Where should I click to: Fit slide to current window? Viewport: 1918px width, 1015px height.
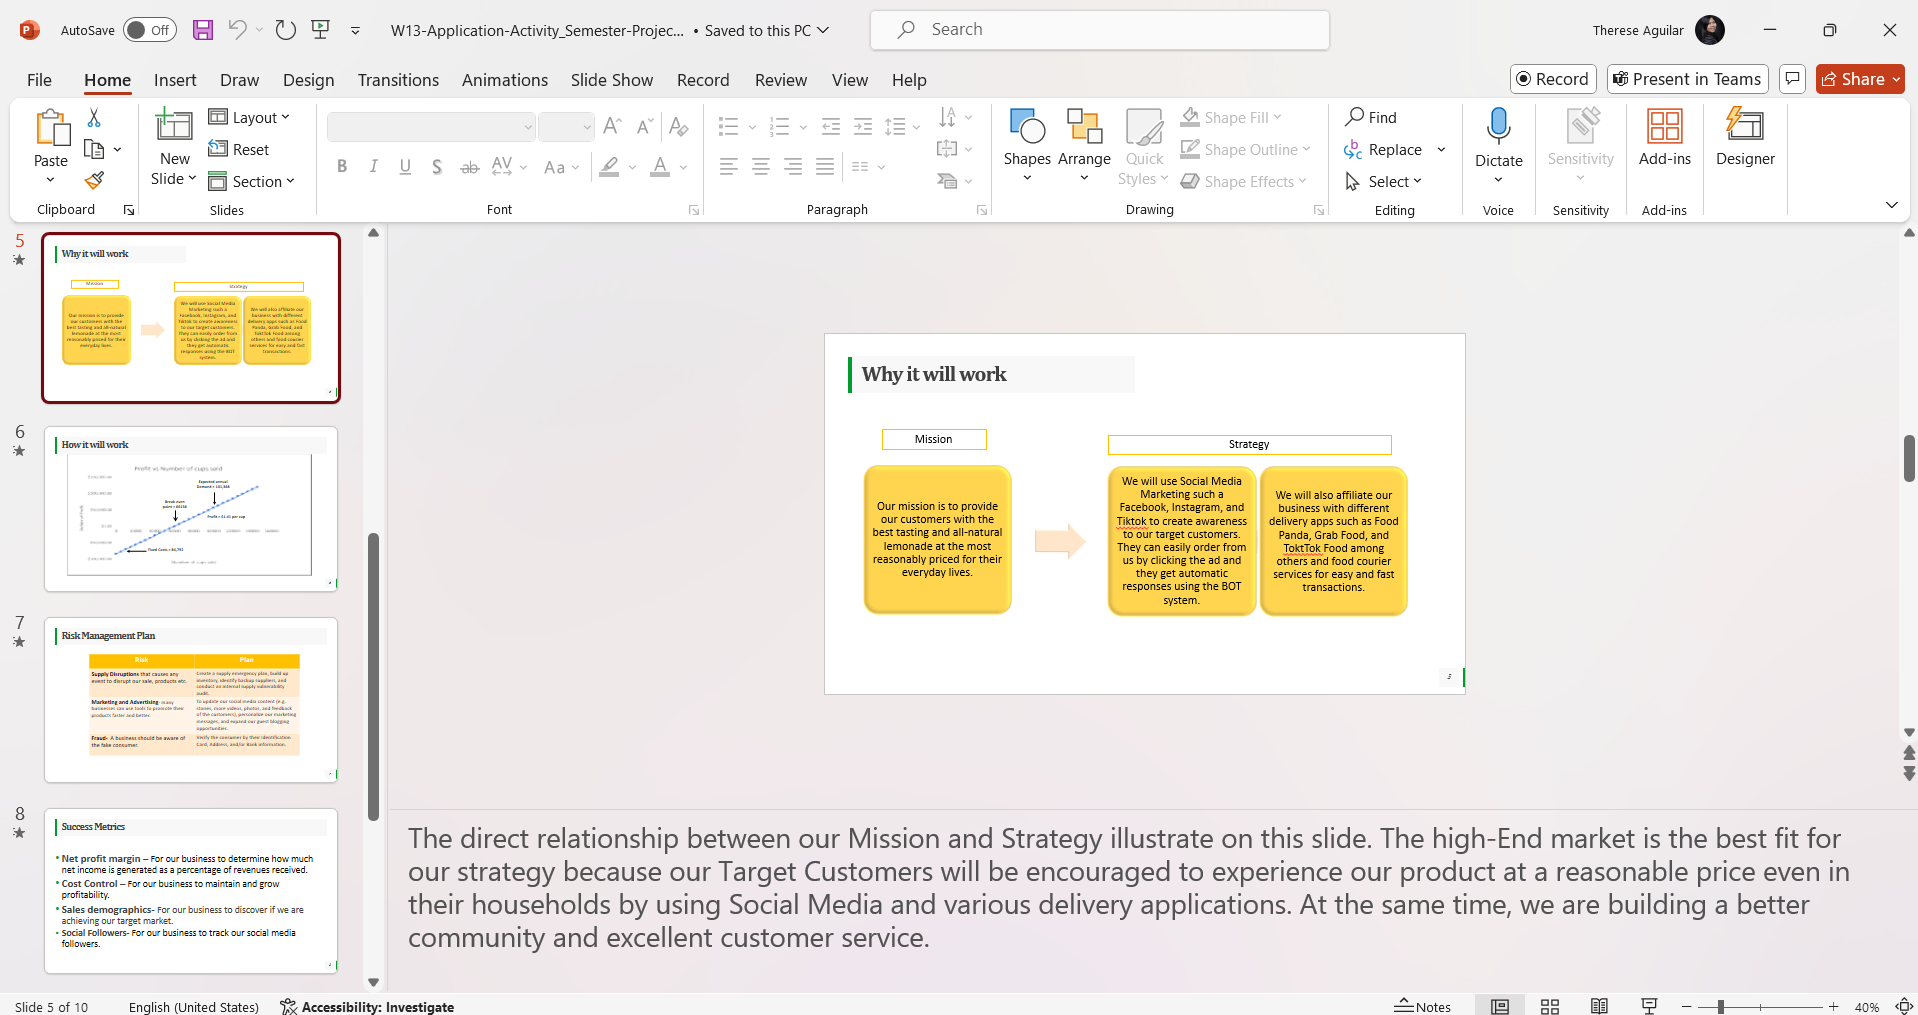click(x=1904, y=1006)
